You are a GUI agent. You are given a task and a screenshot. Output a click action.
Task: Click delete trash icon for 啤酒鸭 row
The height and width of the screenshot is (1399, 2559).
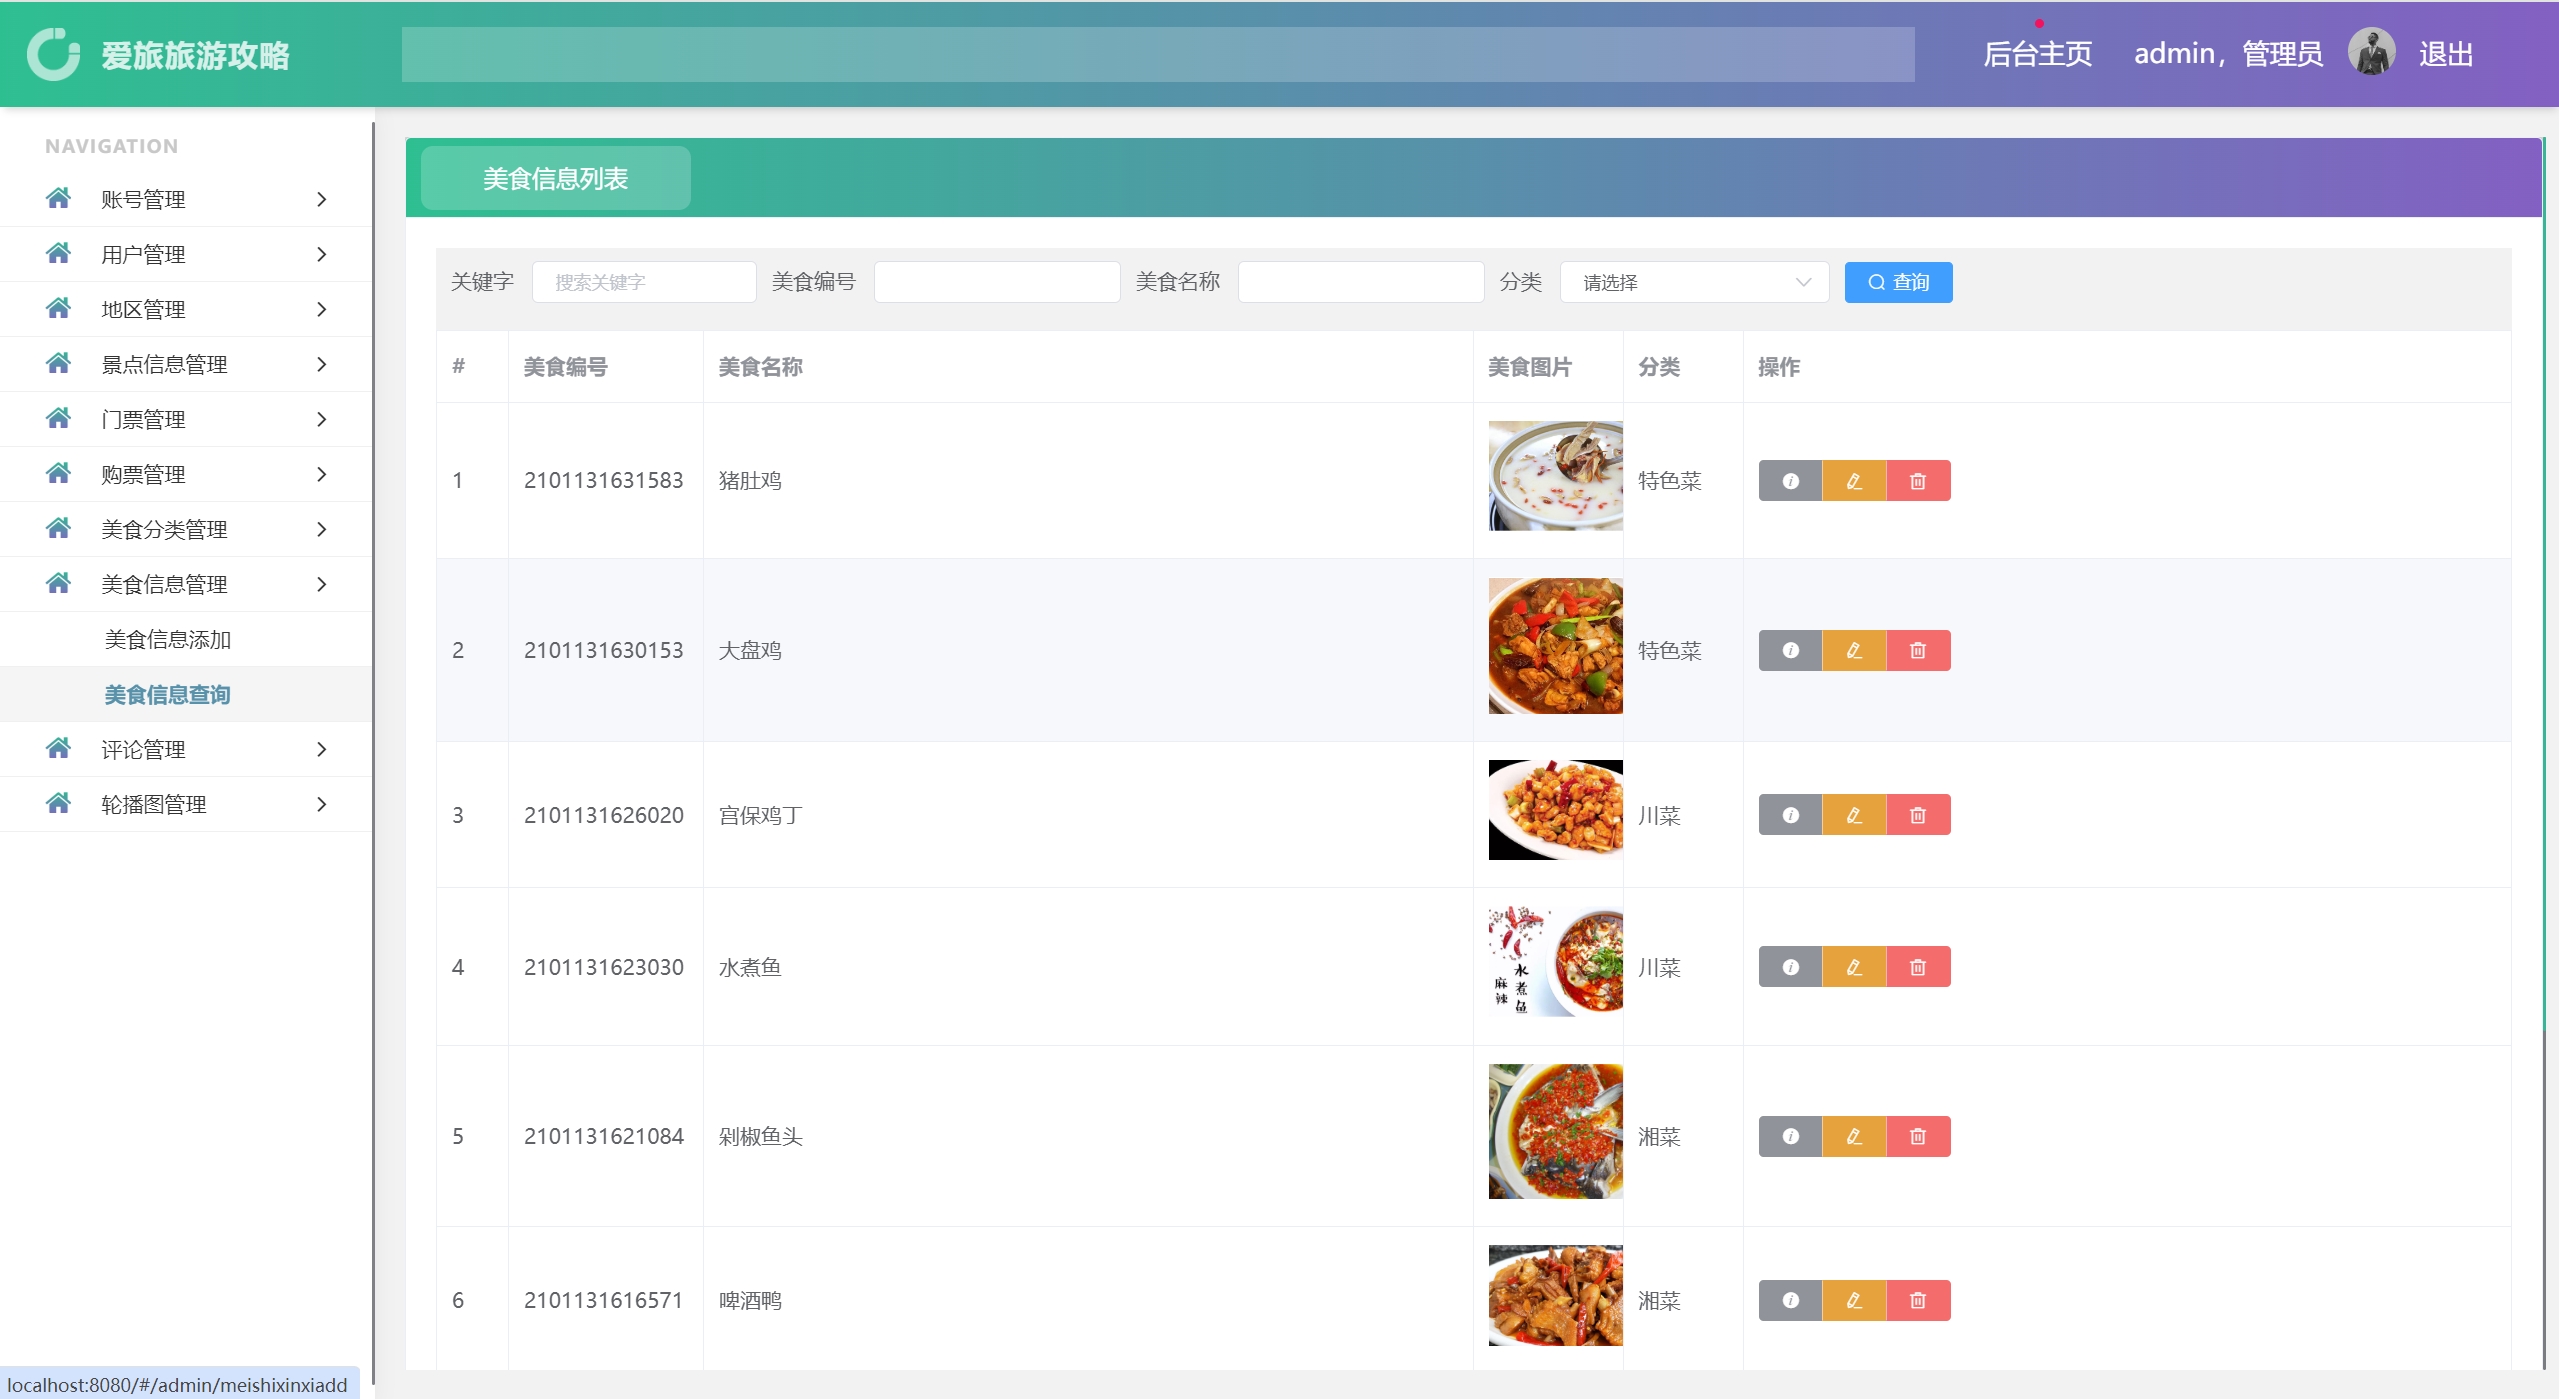[x=1918, y=1301]
